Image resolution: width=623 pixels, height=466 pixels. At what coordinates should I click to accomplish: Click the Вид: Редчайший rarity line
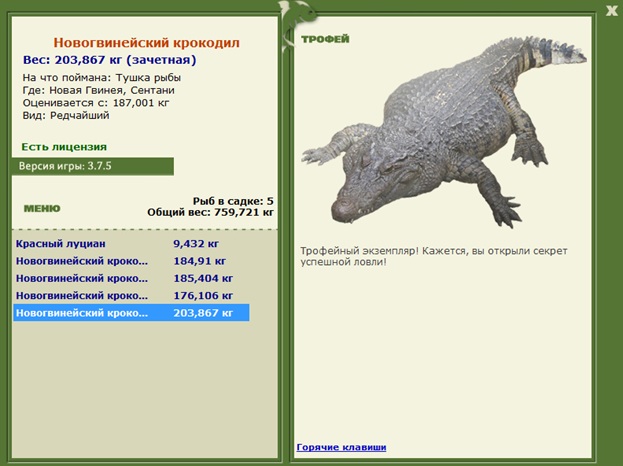(x=66, y=116)
